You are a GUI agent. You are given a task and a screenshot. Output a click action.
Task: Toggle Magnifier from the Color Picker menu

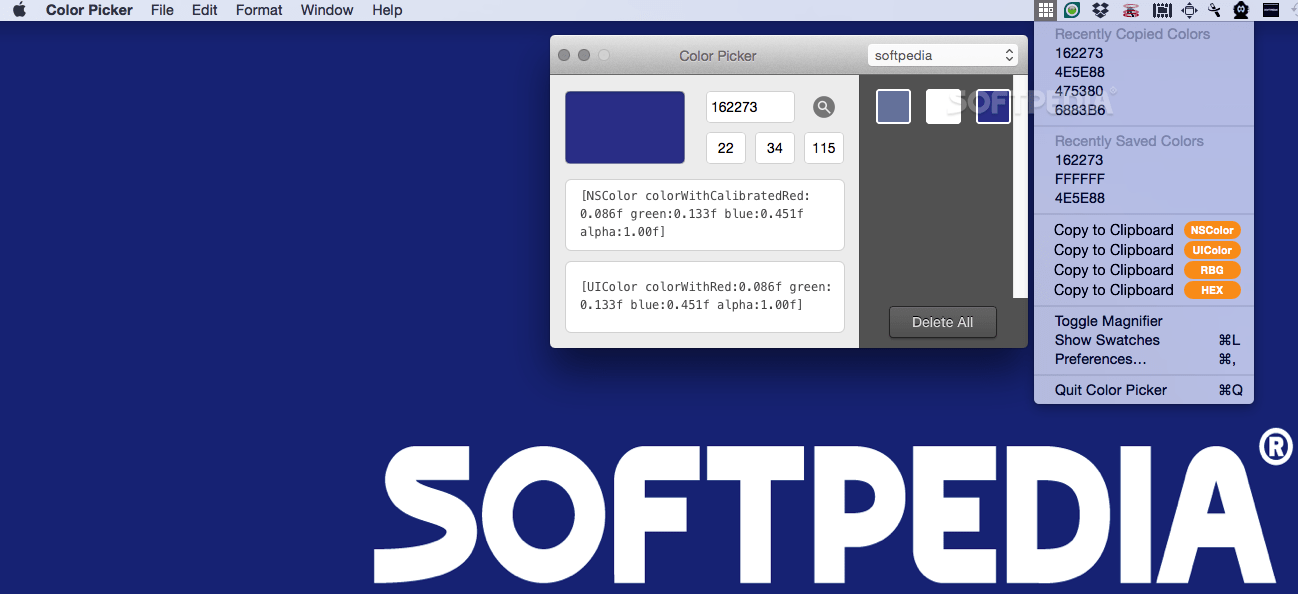pos(1107,321)
